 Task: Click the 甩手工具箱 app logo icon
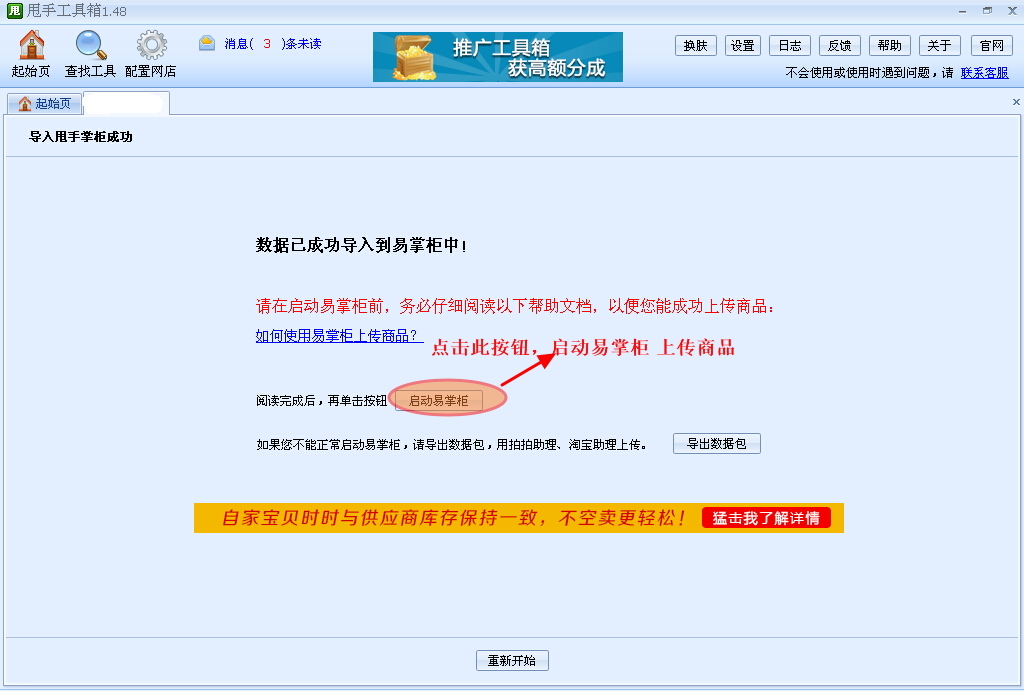coord(14,10)
